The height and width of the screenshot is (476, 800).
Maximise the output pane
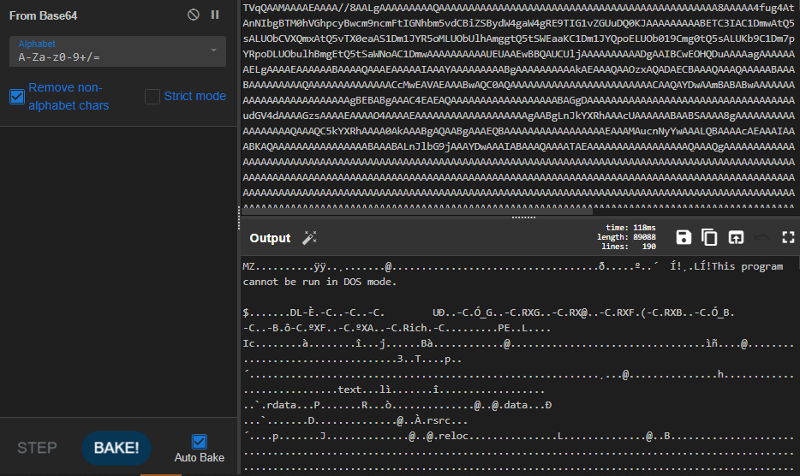(788, 237)
